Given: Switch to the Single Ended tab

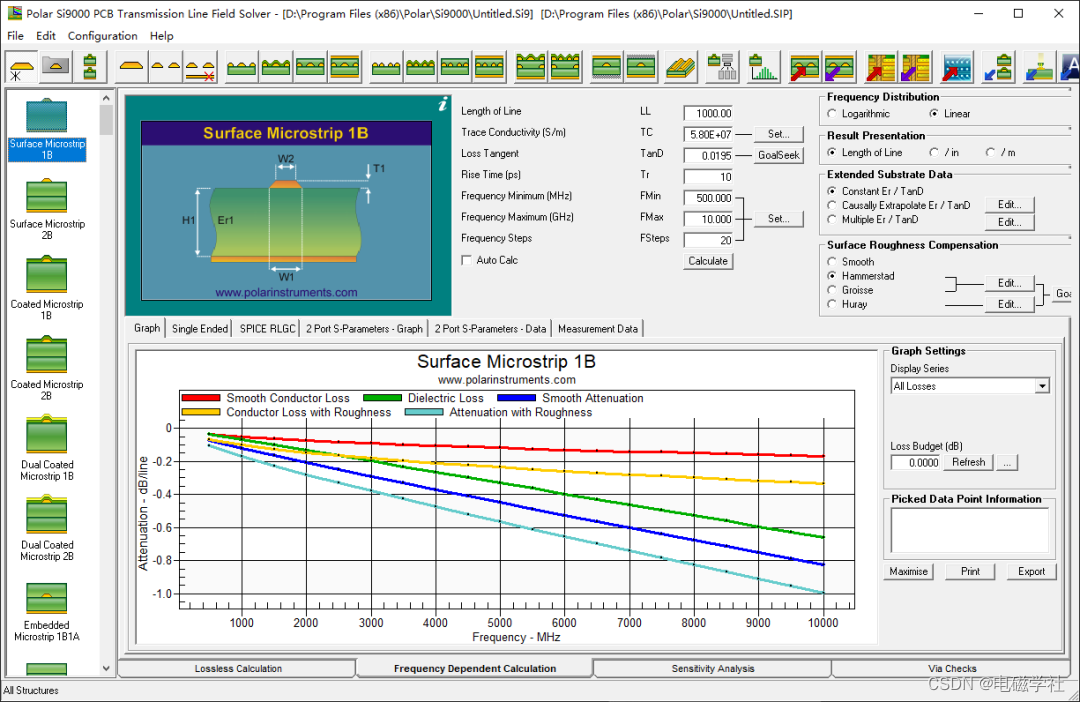Looking at the screenshot, I should pyautogui.click(x=200, y=329).
